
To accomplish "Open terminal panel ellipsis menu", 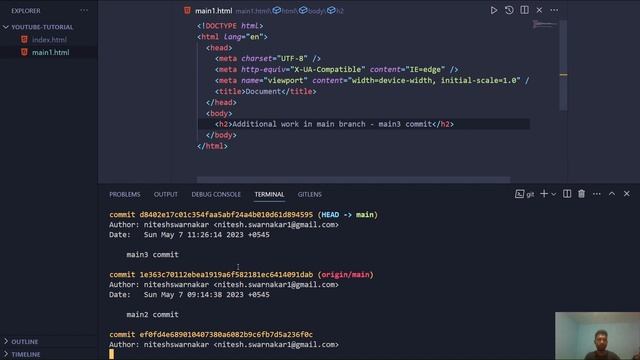I will pos(597,194).
